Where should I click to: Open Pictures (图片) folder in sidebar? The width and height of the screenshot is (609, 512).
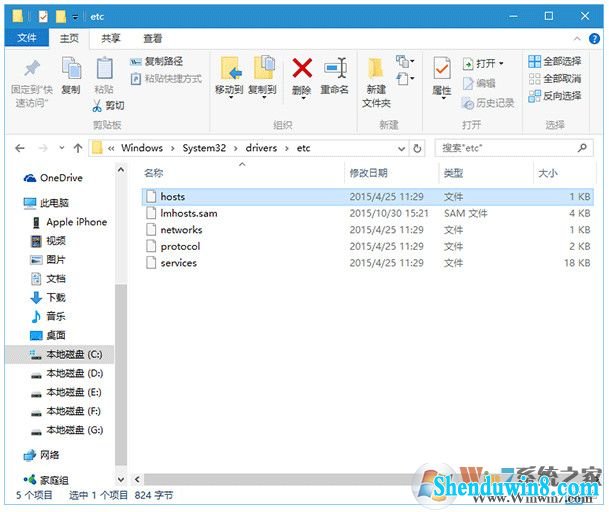point(48,259)
